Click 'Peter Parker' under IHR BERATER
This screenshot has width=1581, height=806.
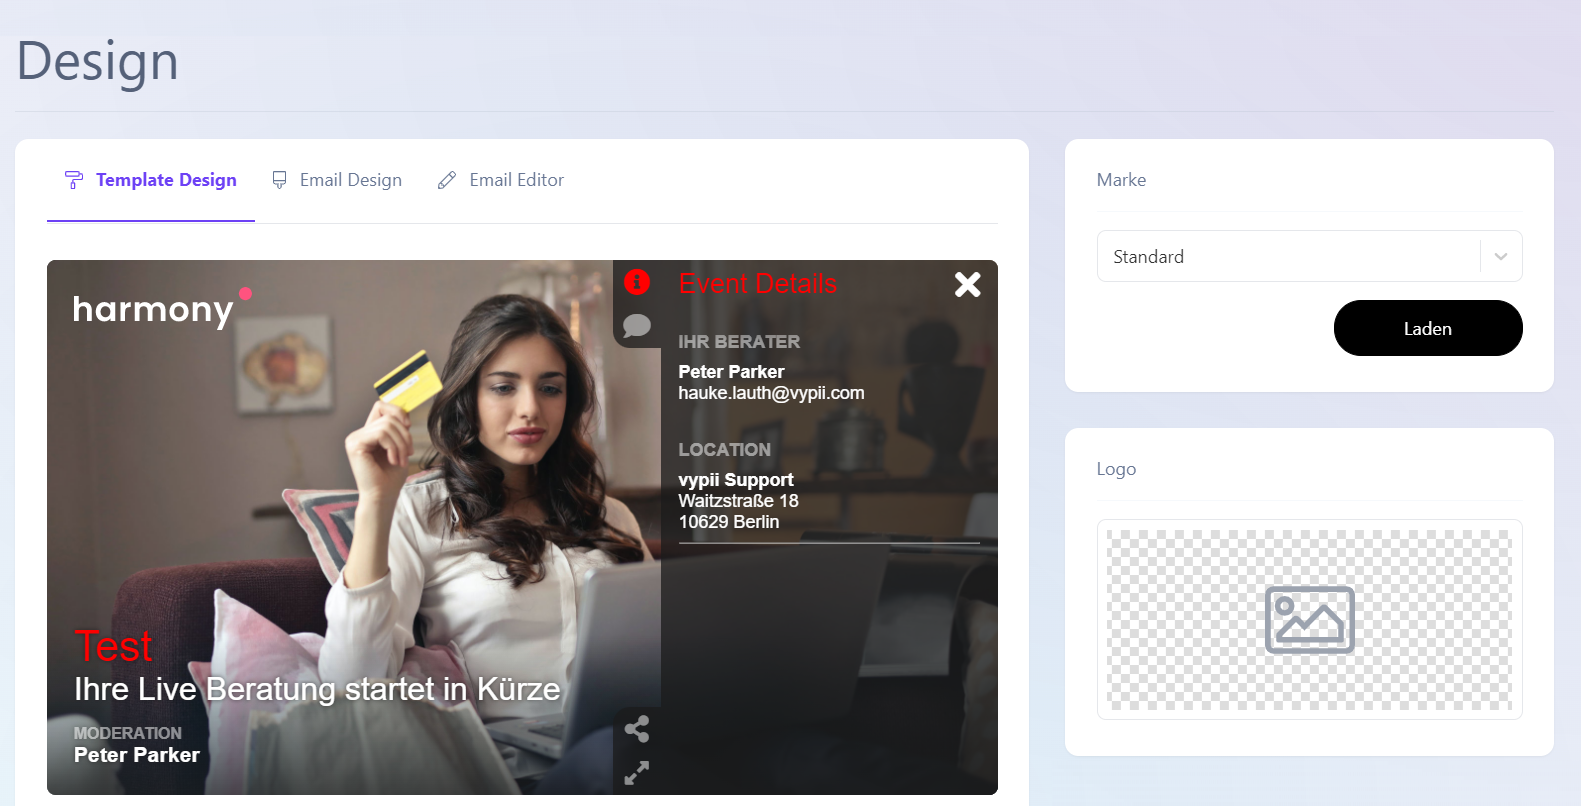[x=731, y=371]
